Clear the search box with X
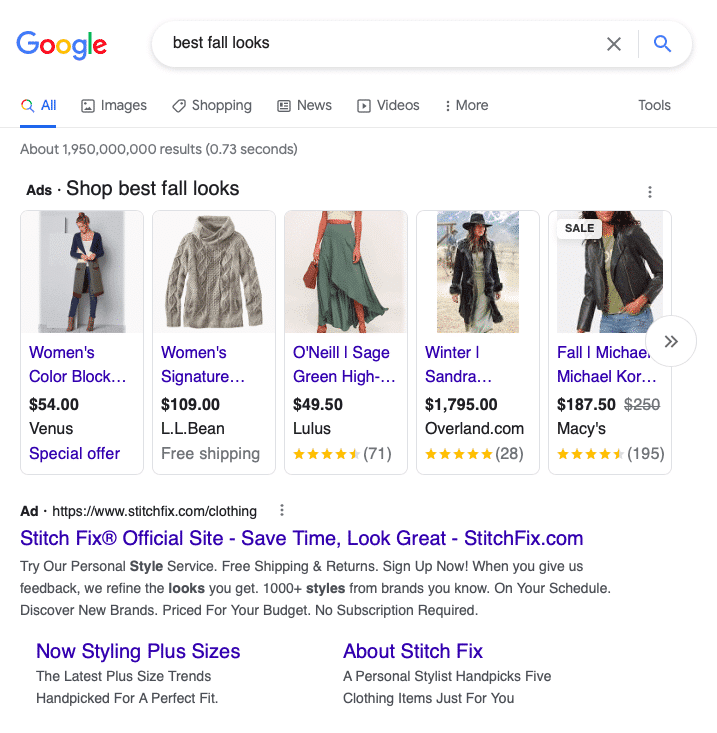Screen dimensions: 717x733 coord(614,44)
